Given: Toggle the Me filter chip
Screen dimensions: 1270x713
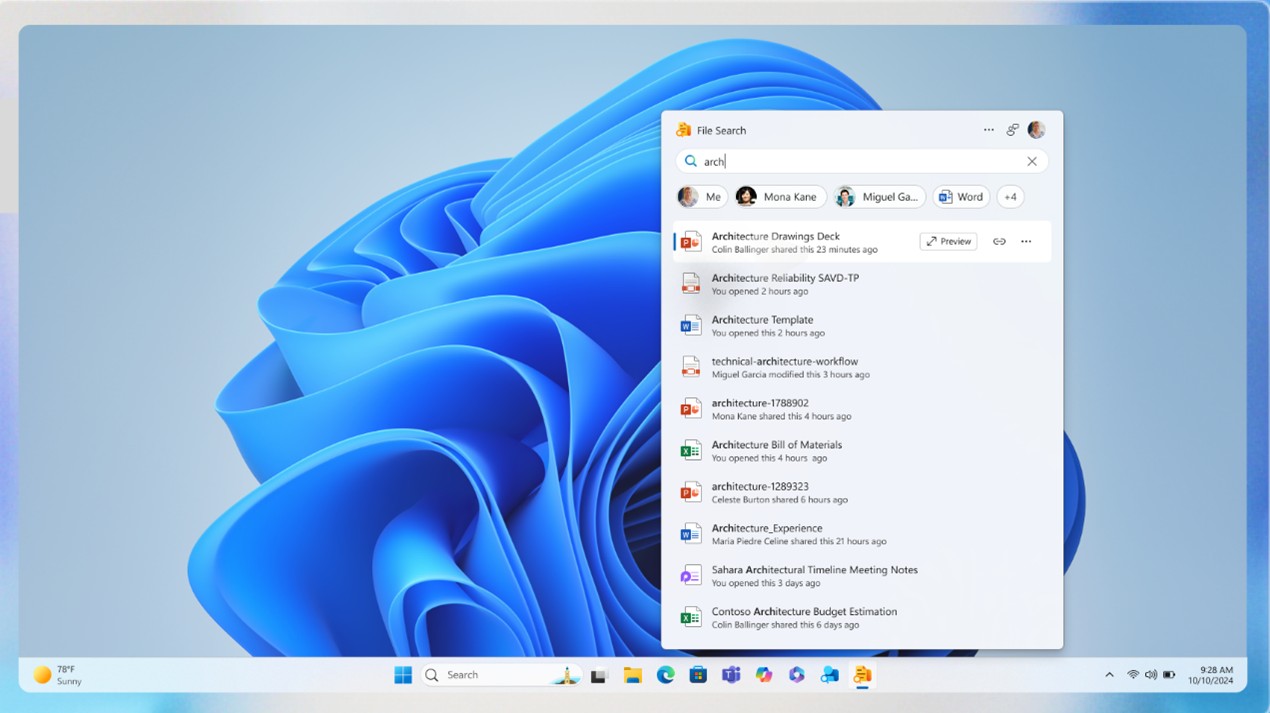Looking at the screenshot, I should (x=701, y=197).
